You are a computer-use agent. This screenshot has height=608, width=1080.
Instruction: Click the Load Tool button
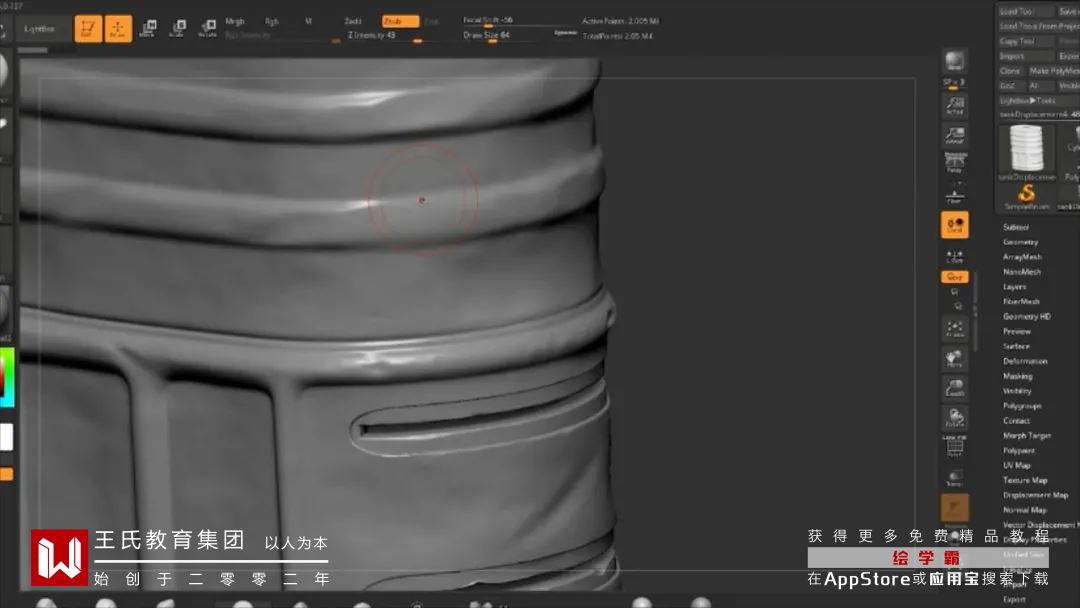1026,11
